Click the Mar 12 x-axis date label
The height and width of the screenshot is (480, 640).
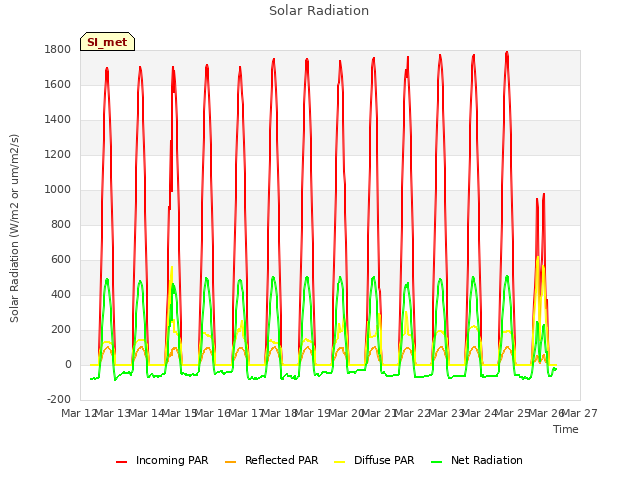point(78,413)
